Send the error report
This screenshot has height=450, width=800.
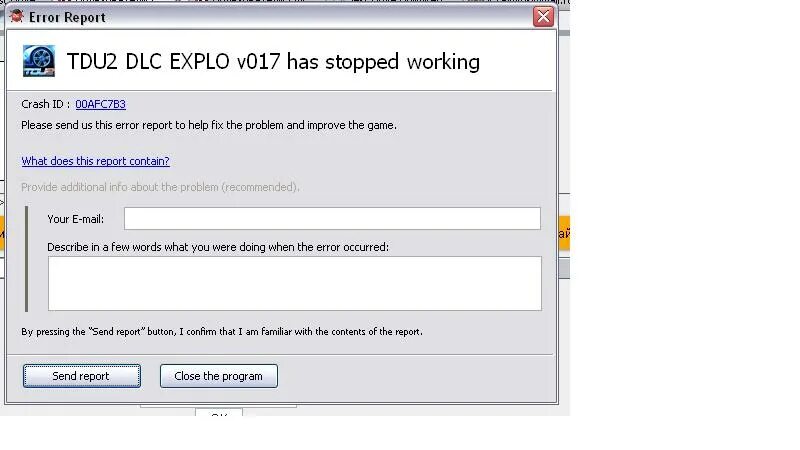[x=82, y=376]
